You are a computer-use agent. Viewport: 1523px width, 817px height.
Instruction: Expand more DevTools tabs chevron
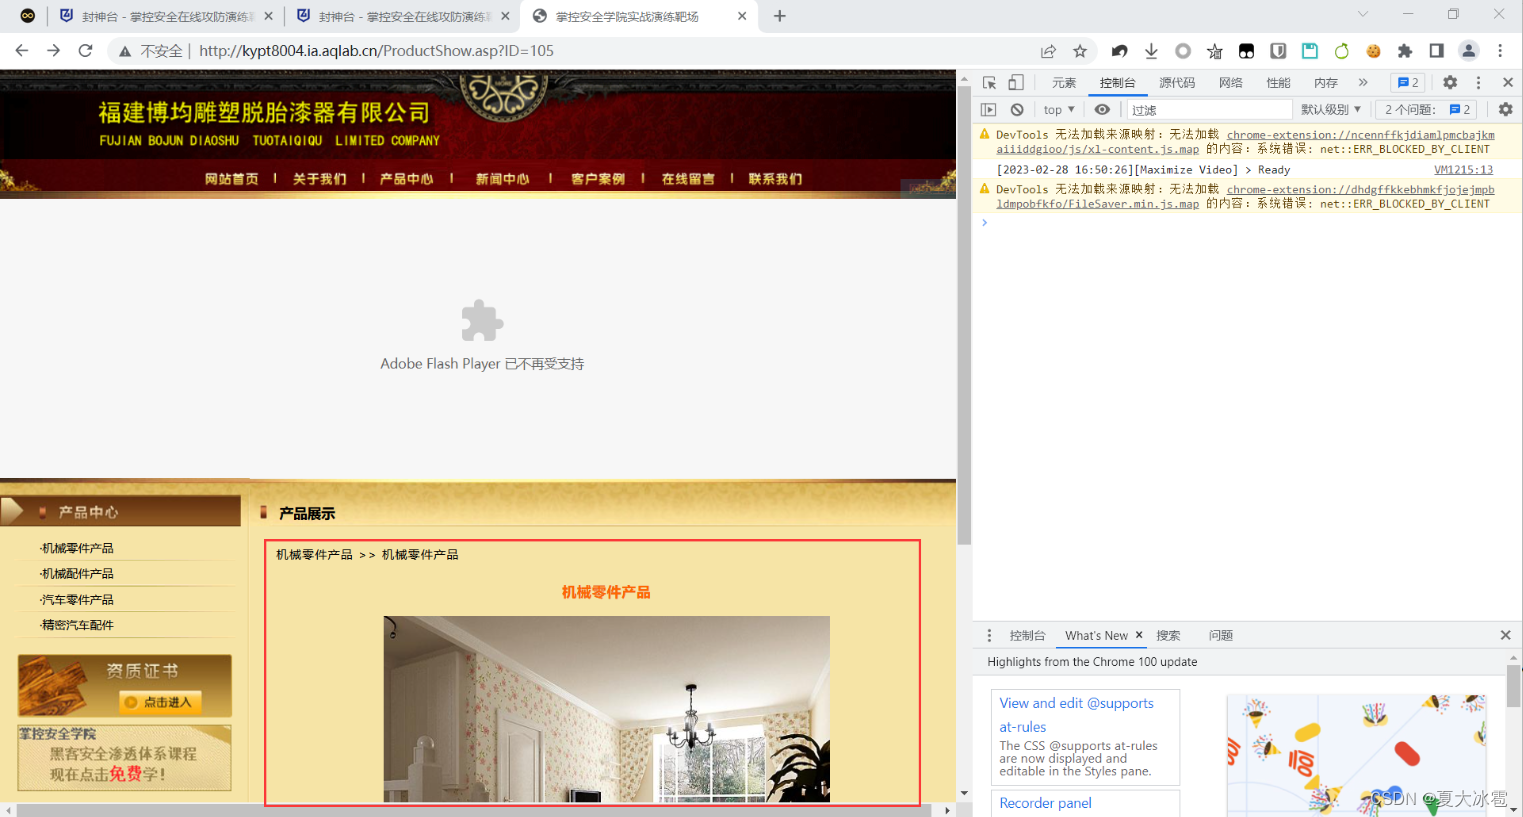pos(1363,83)
